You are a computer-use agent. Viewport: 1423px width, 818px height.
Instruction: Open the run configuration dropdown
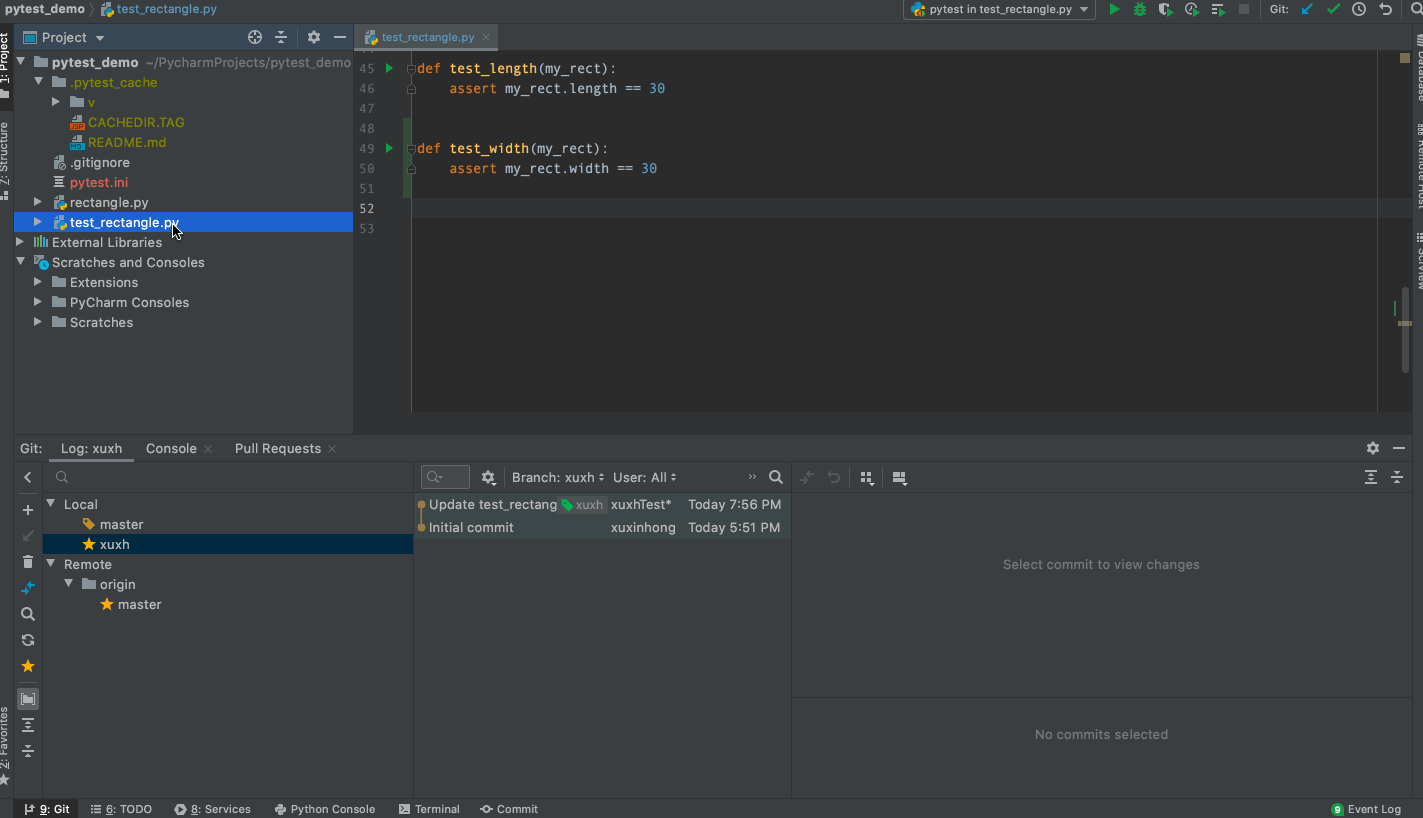click(x=1000, y=9)
